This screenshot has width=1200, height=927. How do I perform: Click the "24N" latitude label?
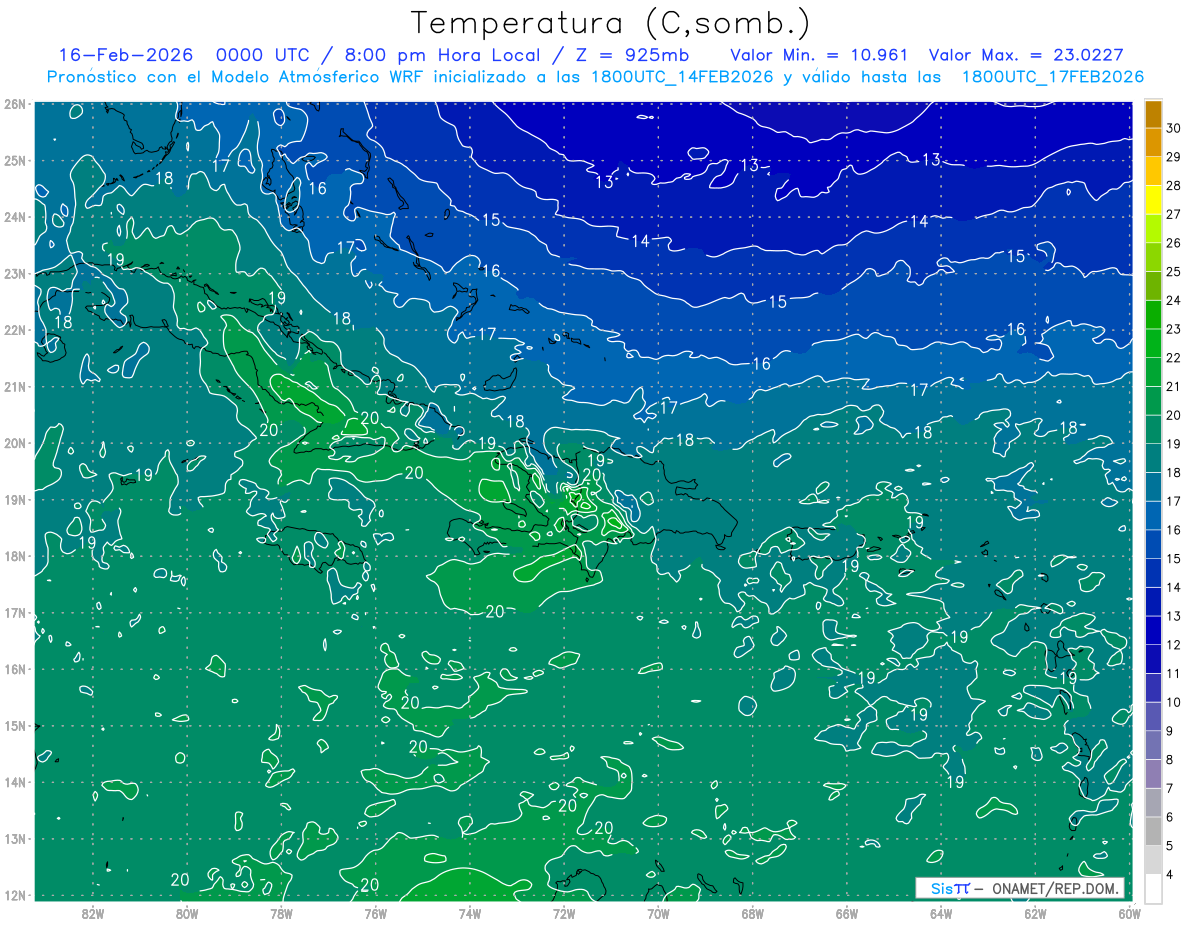pos(15,217)
